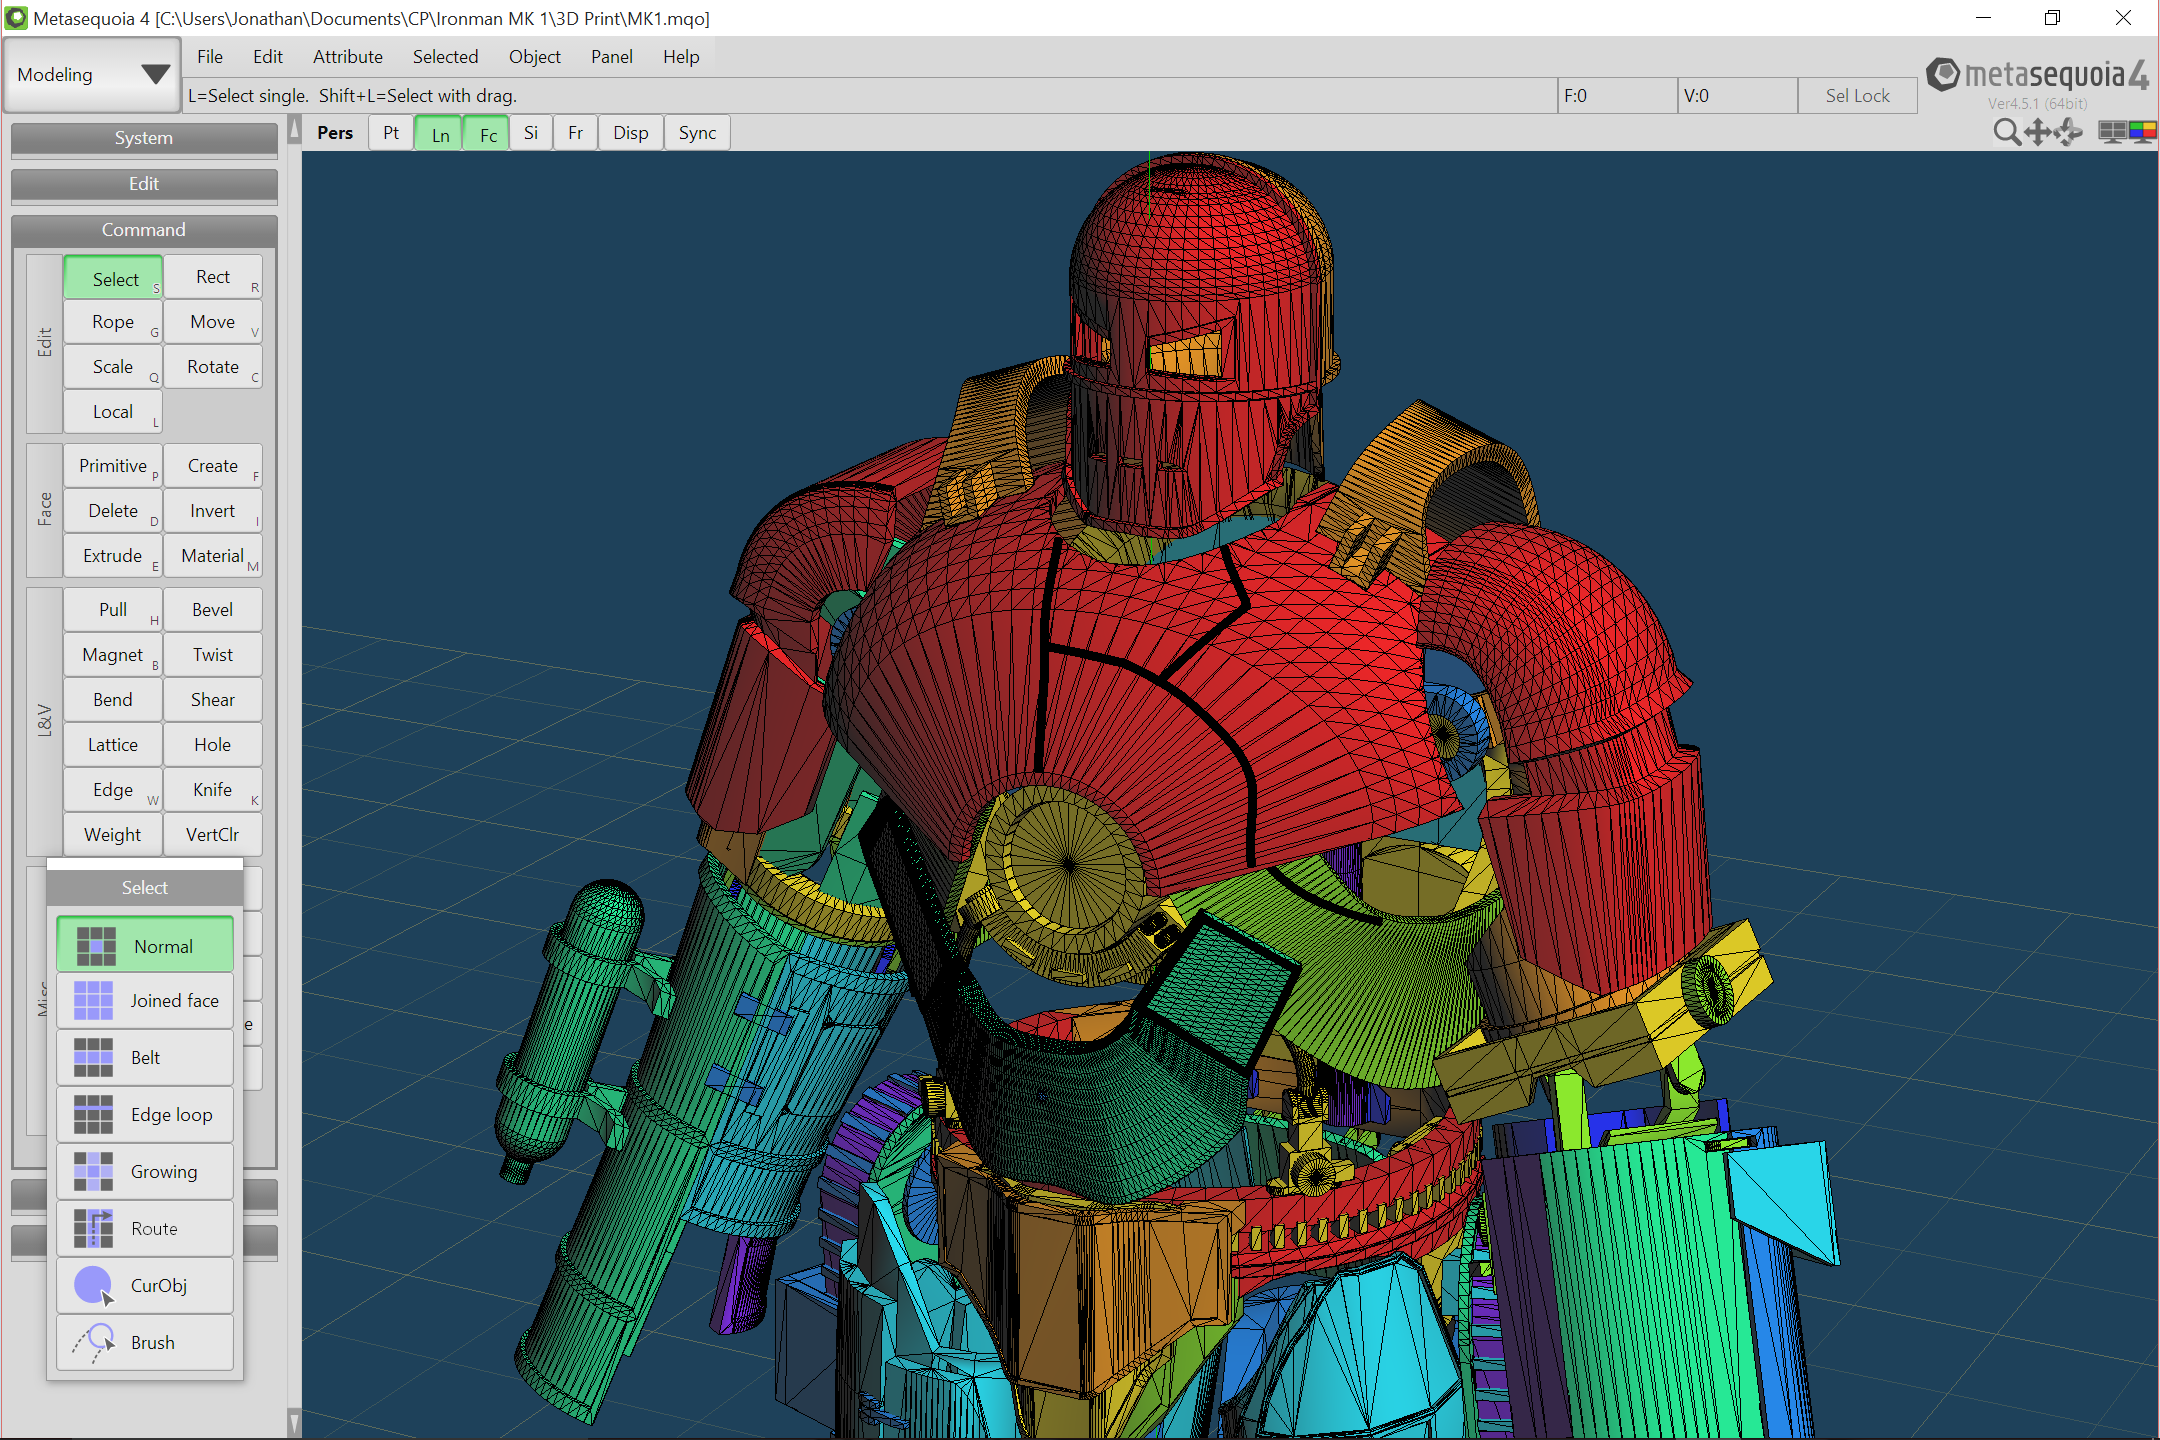
Task: Choose Normal selection mode
Action: [x=145, y=945]
